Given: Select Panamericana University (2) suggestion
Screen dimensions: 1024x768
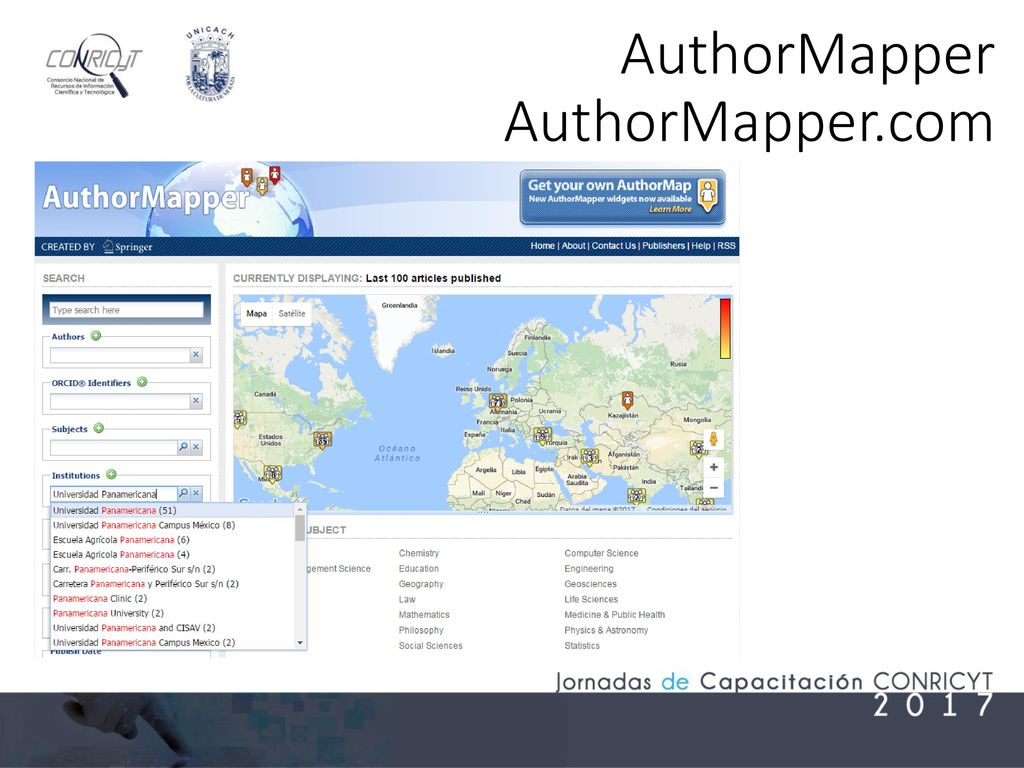Looking at the screenshot, I should [x=172, y=613].
